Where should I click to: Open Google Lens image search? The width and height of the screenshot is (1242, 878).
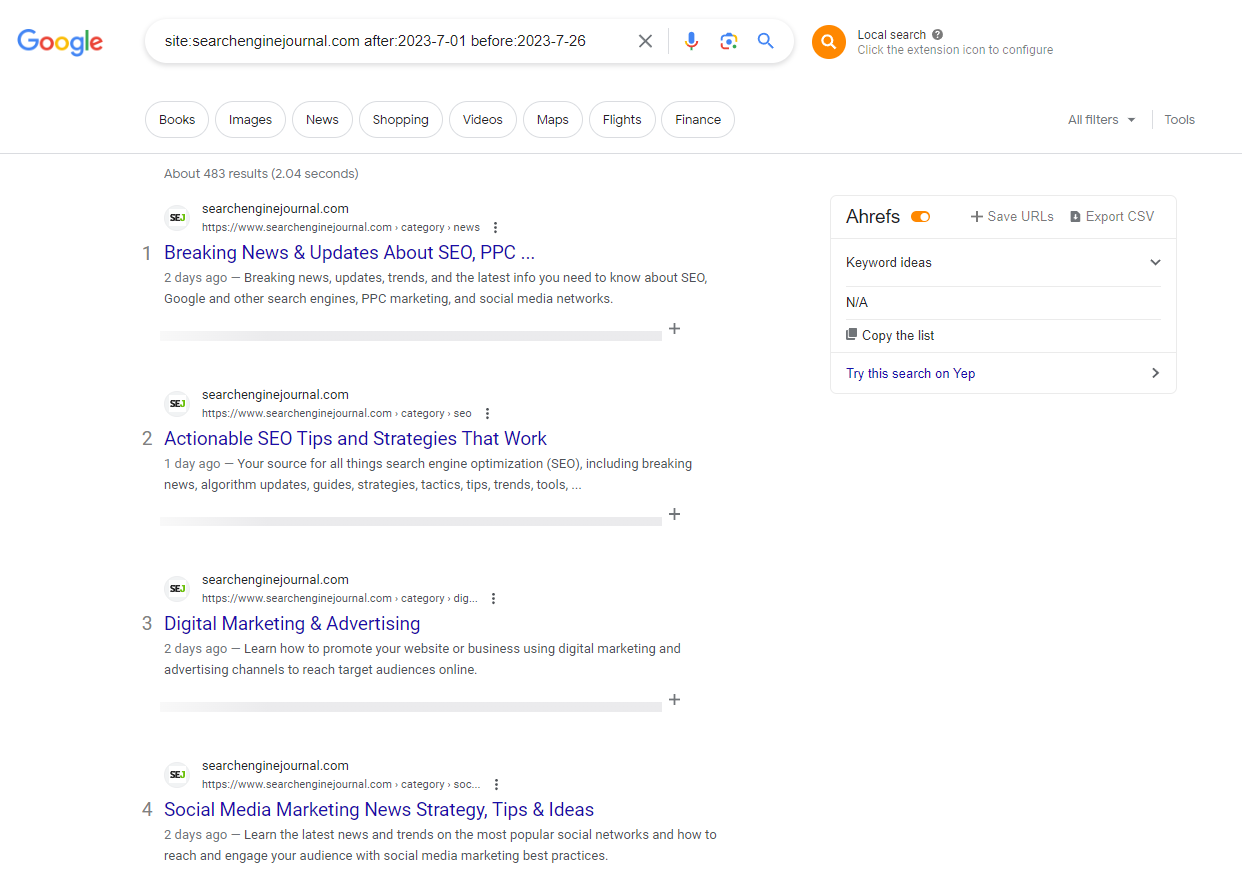point(728,41)
